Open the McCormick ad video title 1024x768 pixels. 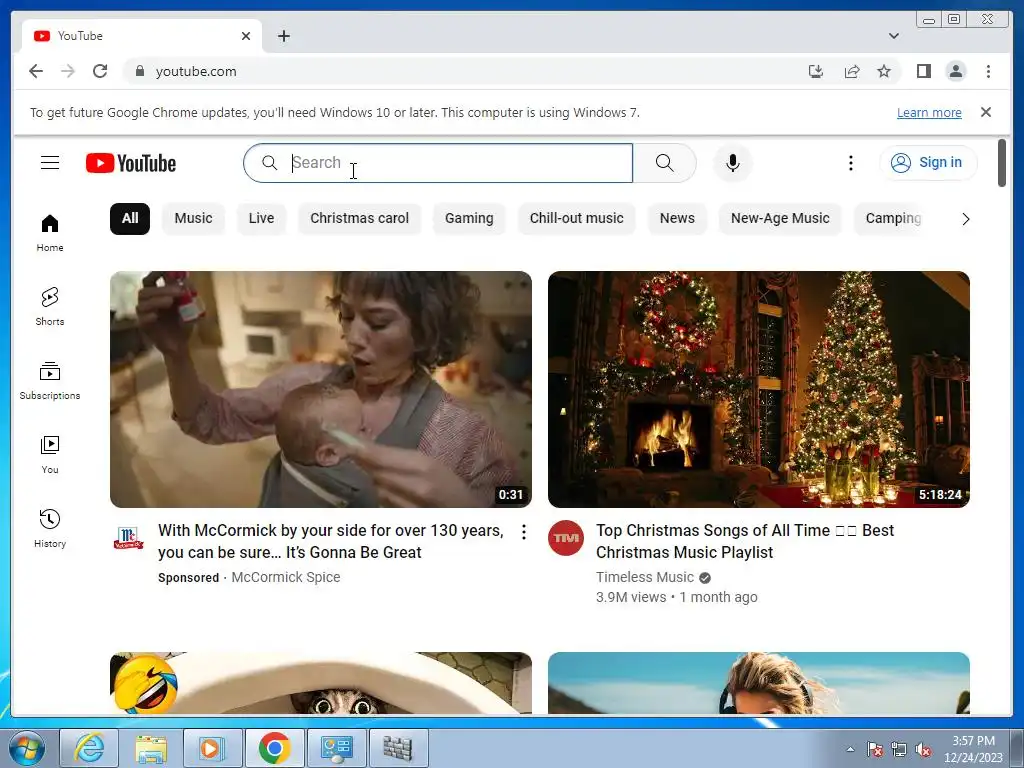pos(330,541)
